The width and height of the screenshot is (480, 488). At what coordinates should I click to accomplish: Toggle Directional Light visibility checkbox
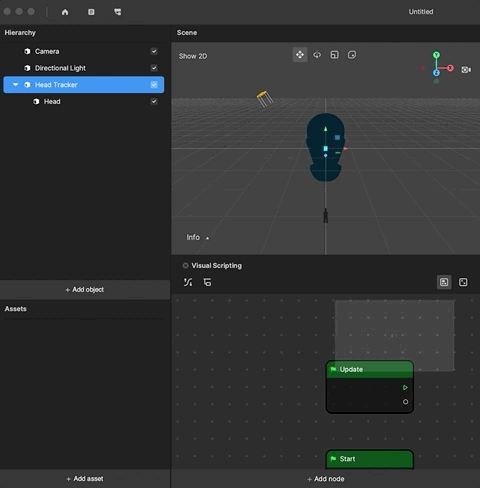click(154, 68)
